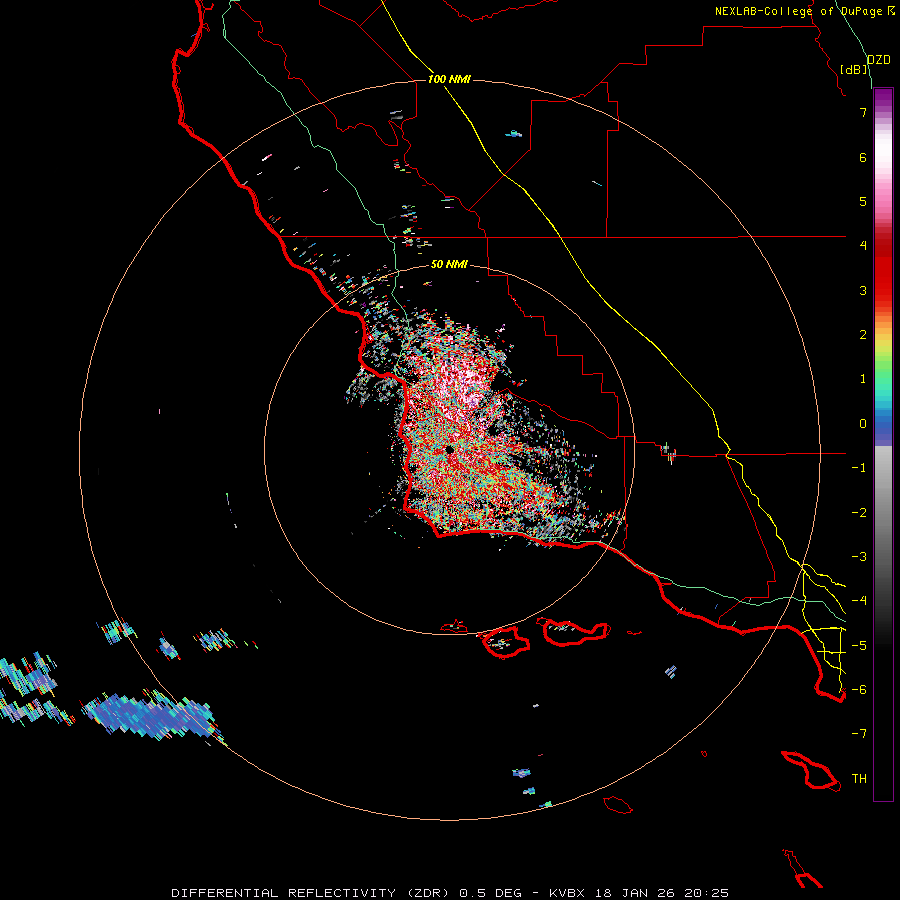Viewport: 900px width, 900px height.
Task: Click the DZD color scale title
Action: [x=878, y=60]
